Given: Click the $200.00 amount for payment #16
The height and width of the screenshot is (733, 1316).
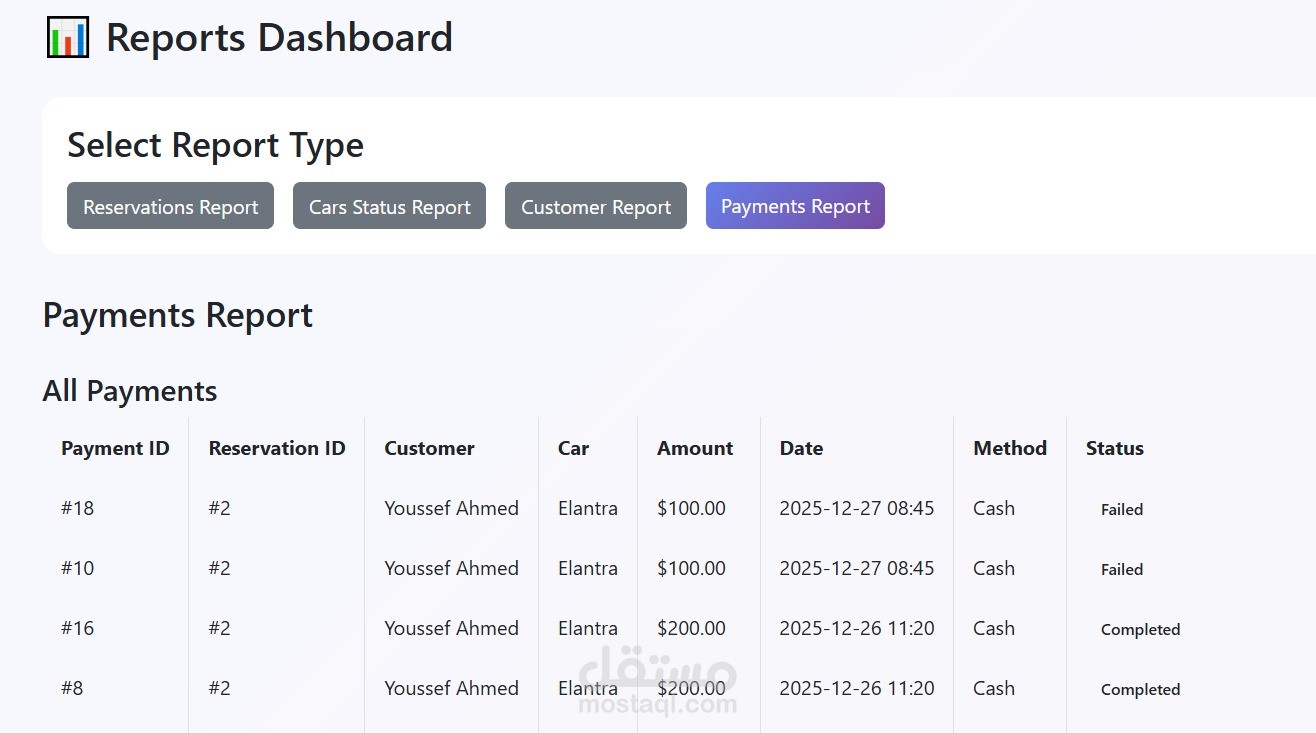Looking at the screenshot, I should [691, 628].
